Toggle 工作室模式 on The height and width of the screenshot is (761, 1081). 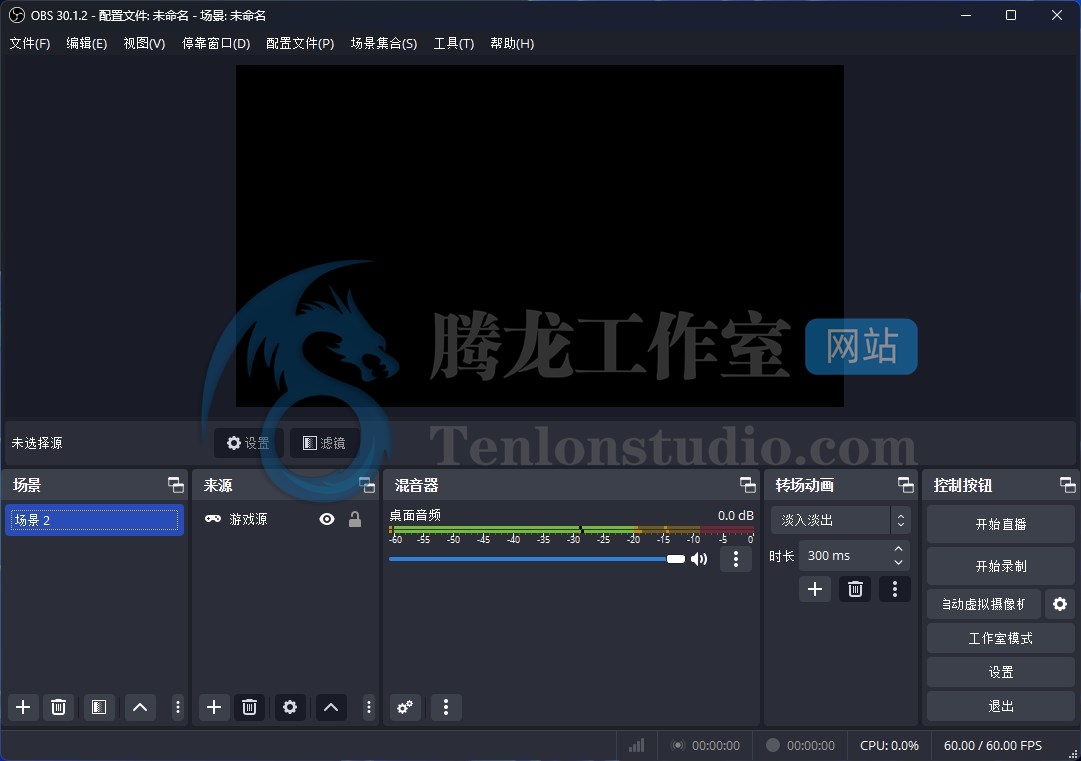[x=1000, y=638]
